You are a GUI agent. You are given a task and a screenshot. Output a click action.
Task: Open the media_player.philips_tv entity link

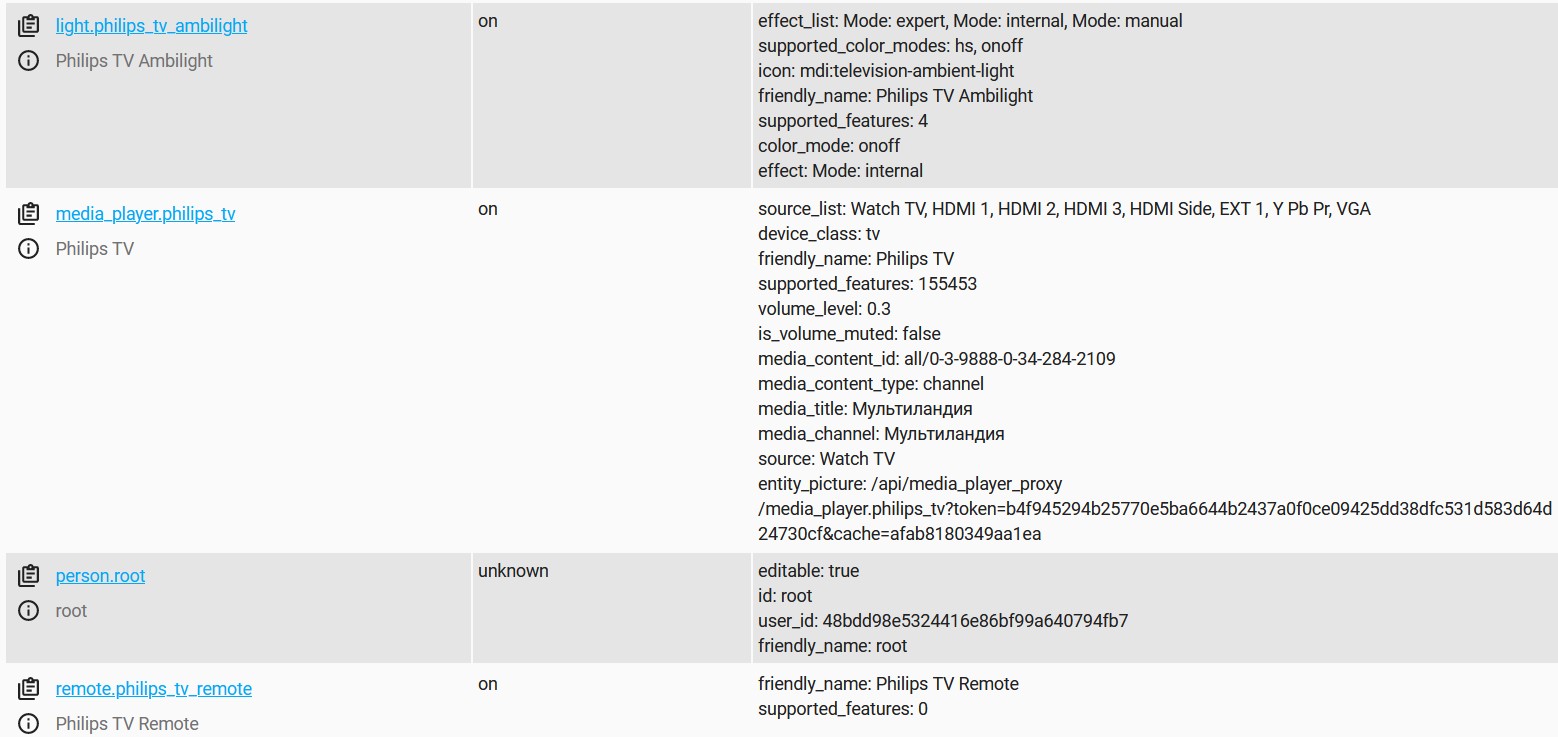(144, 213)
